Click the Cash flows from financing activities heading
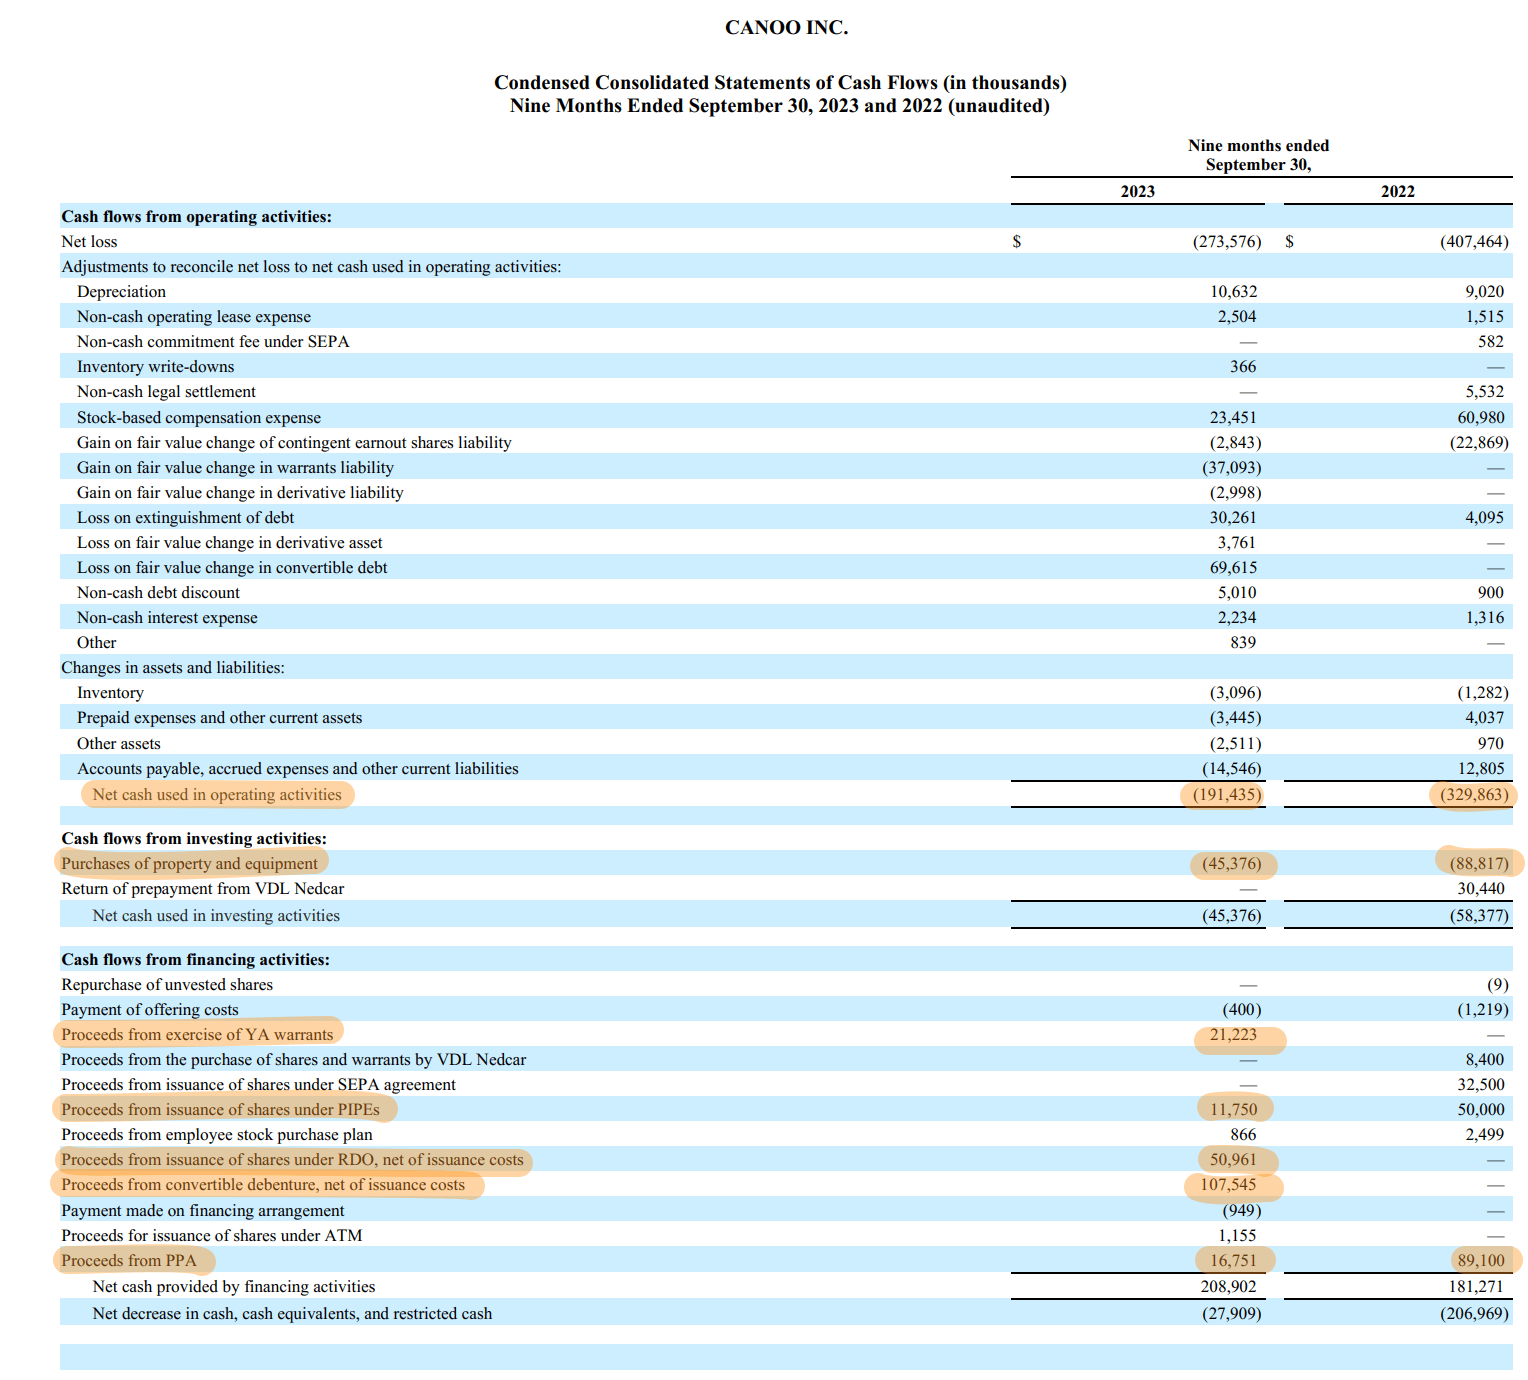Image resolution: width=1528 pixels, height=1380 pixels. (x=195, y=960)
